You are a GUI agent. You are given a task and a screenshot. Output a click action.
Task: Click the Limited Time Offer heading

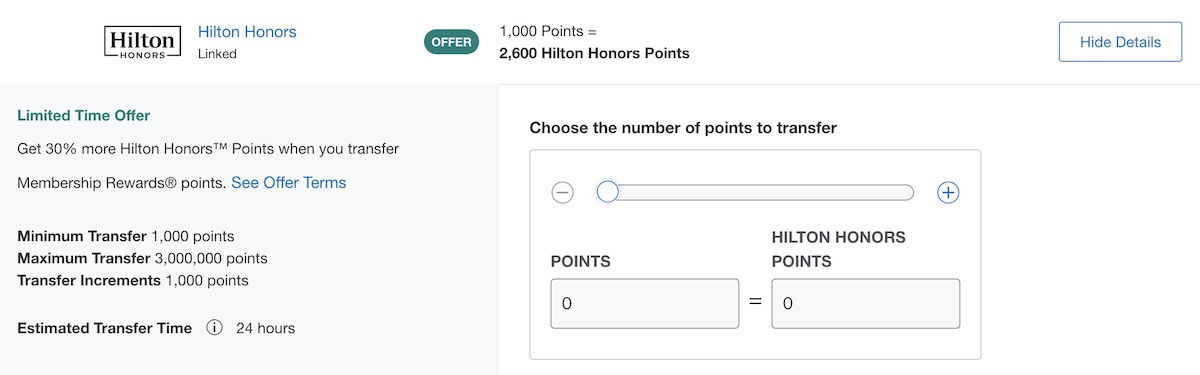click(x=84, y=116)
